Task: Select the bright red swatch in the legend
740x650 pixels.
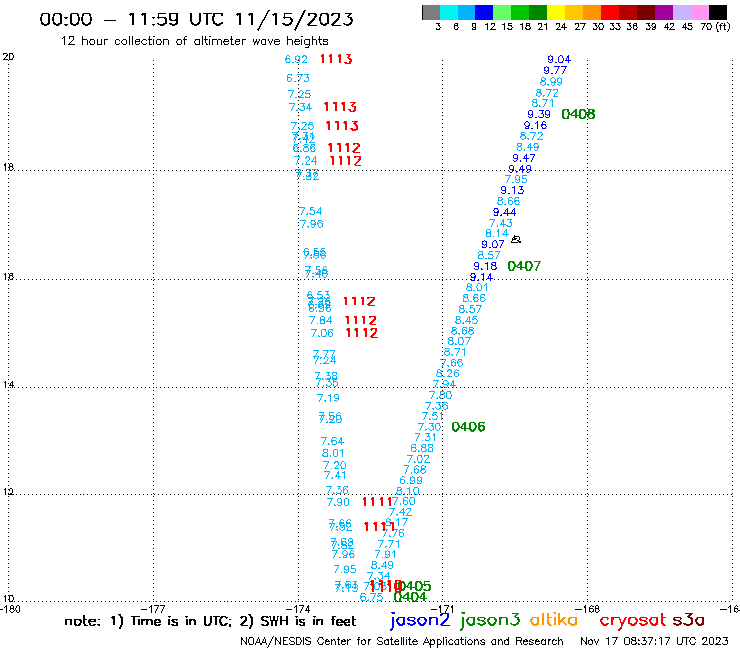Action: pos(610,12)
